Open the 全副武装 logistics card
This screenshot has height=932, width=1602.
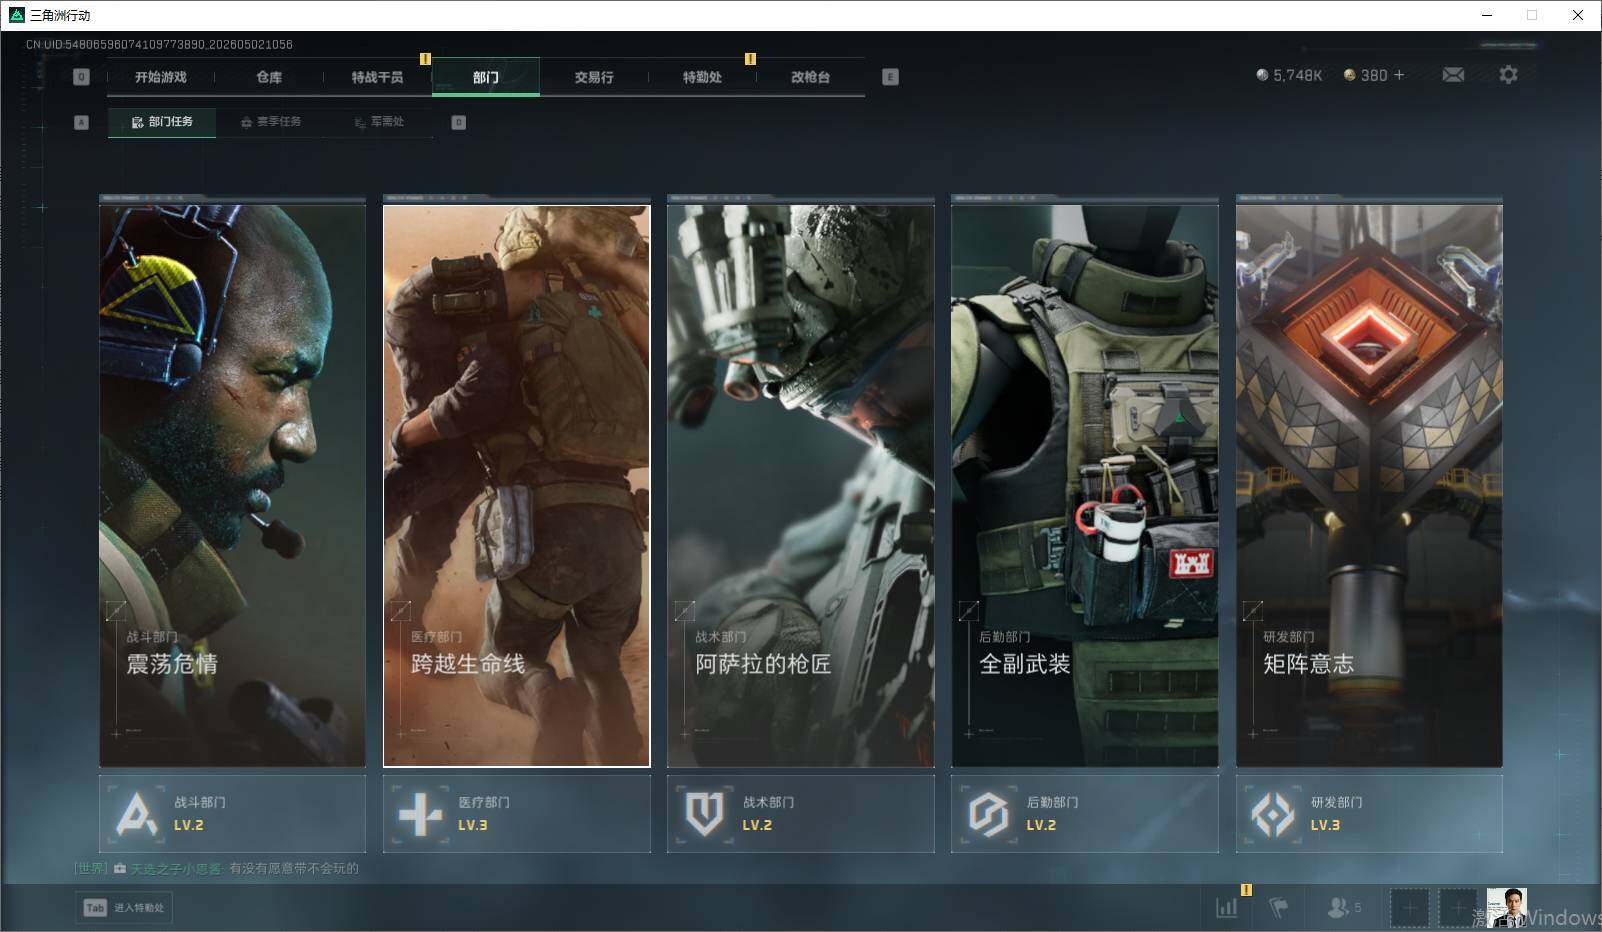[x=1084, y=486]
